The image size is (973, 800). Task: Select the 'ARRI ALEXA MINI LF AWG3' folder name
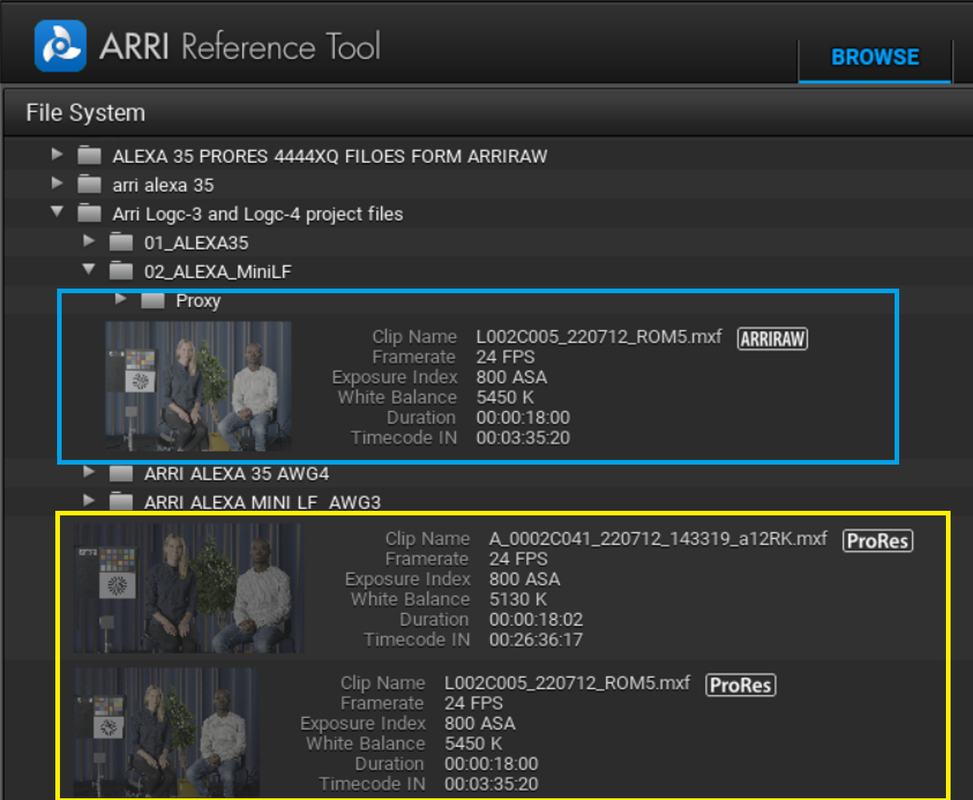pyautogui.click(x=262, y=502)
